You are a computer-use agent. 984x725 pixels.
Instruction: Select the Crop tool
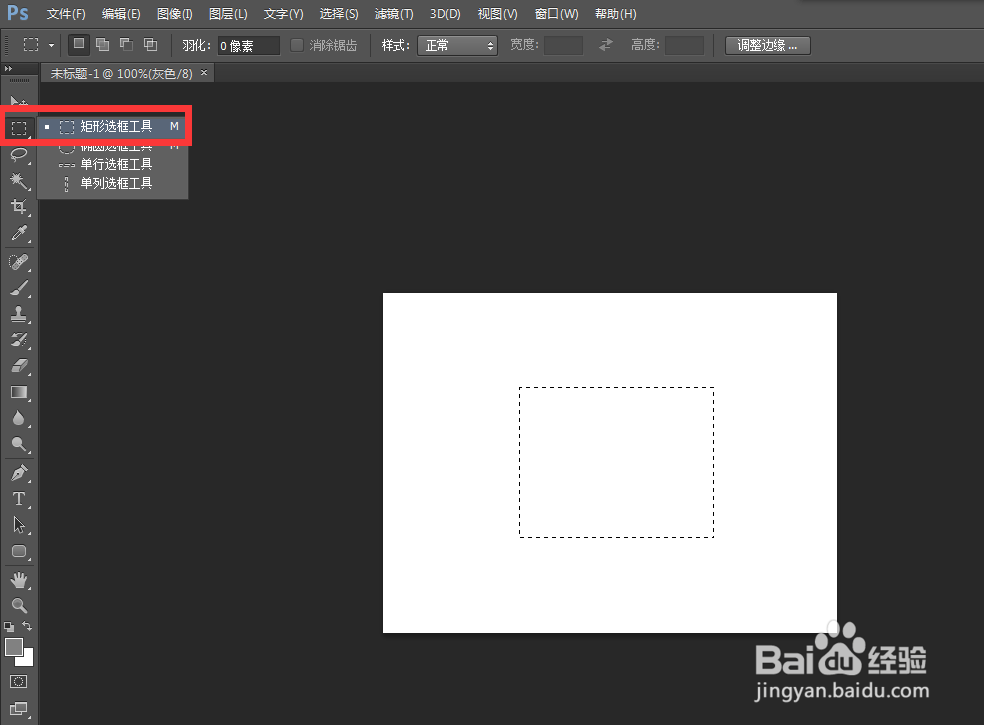click(19, 207)
